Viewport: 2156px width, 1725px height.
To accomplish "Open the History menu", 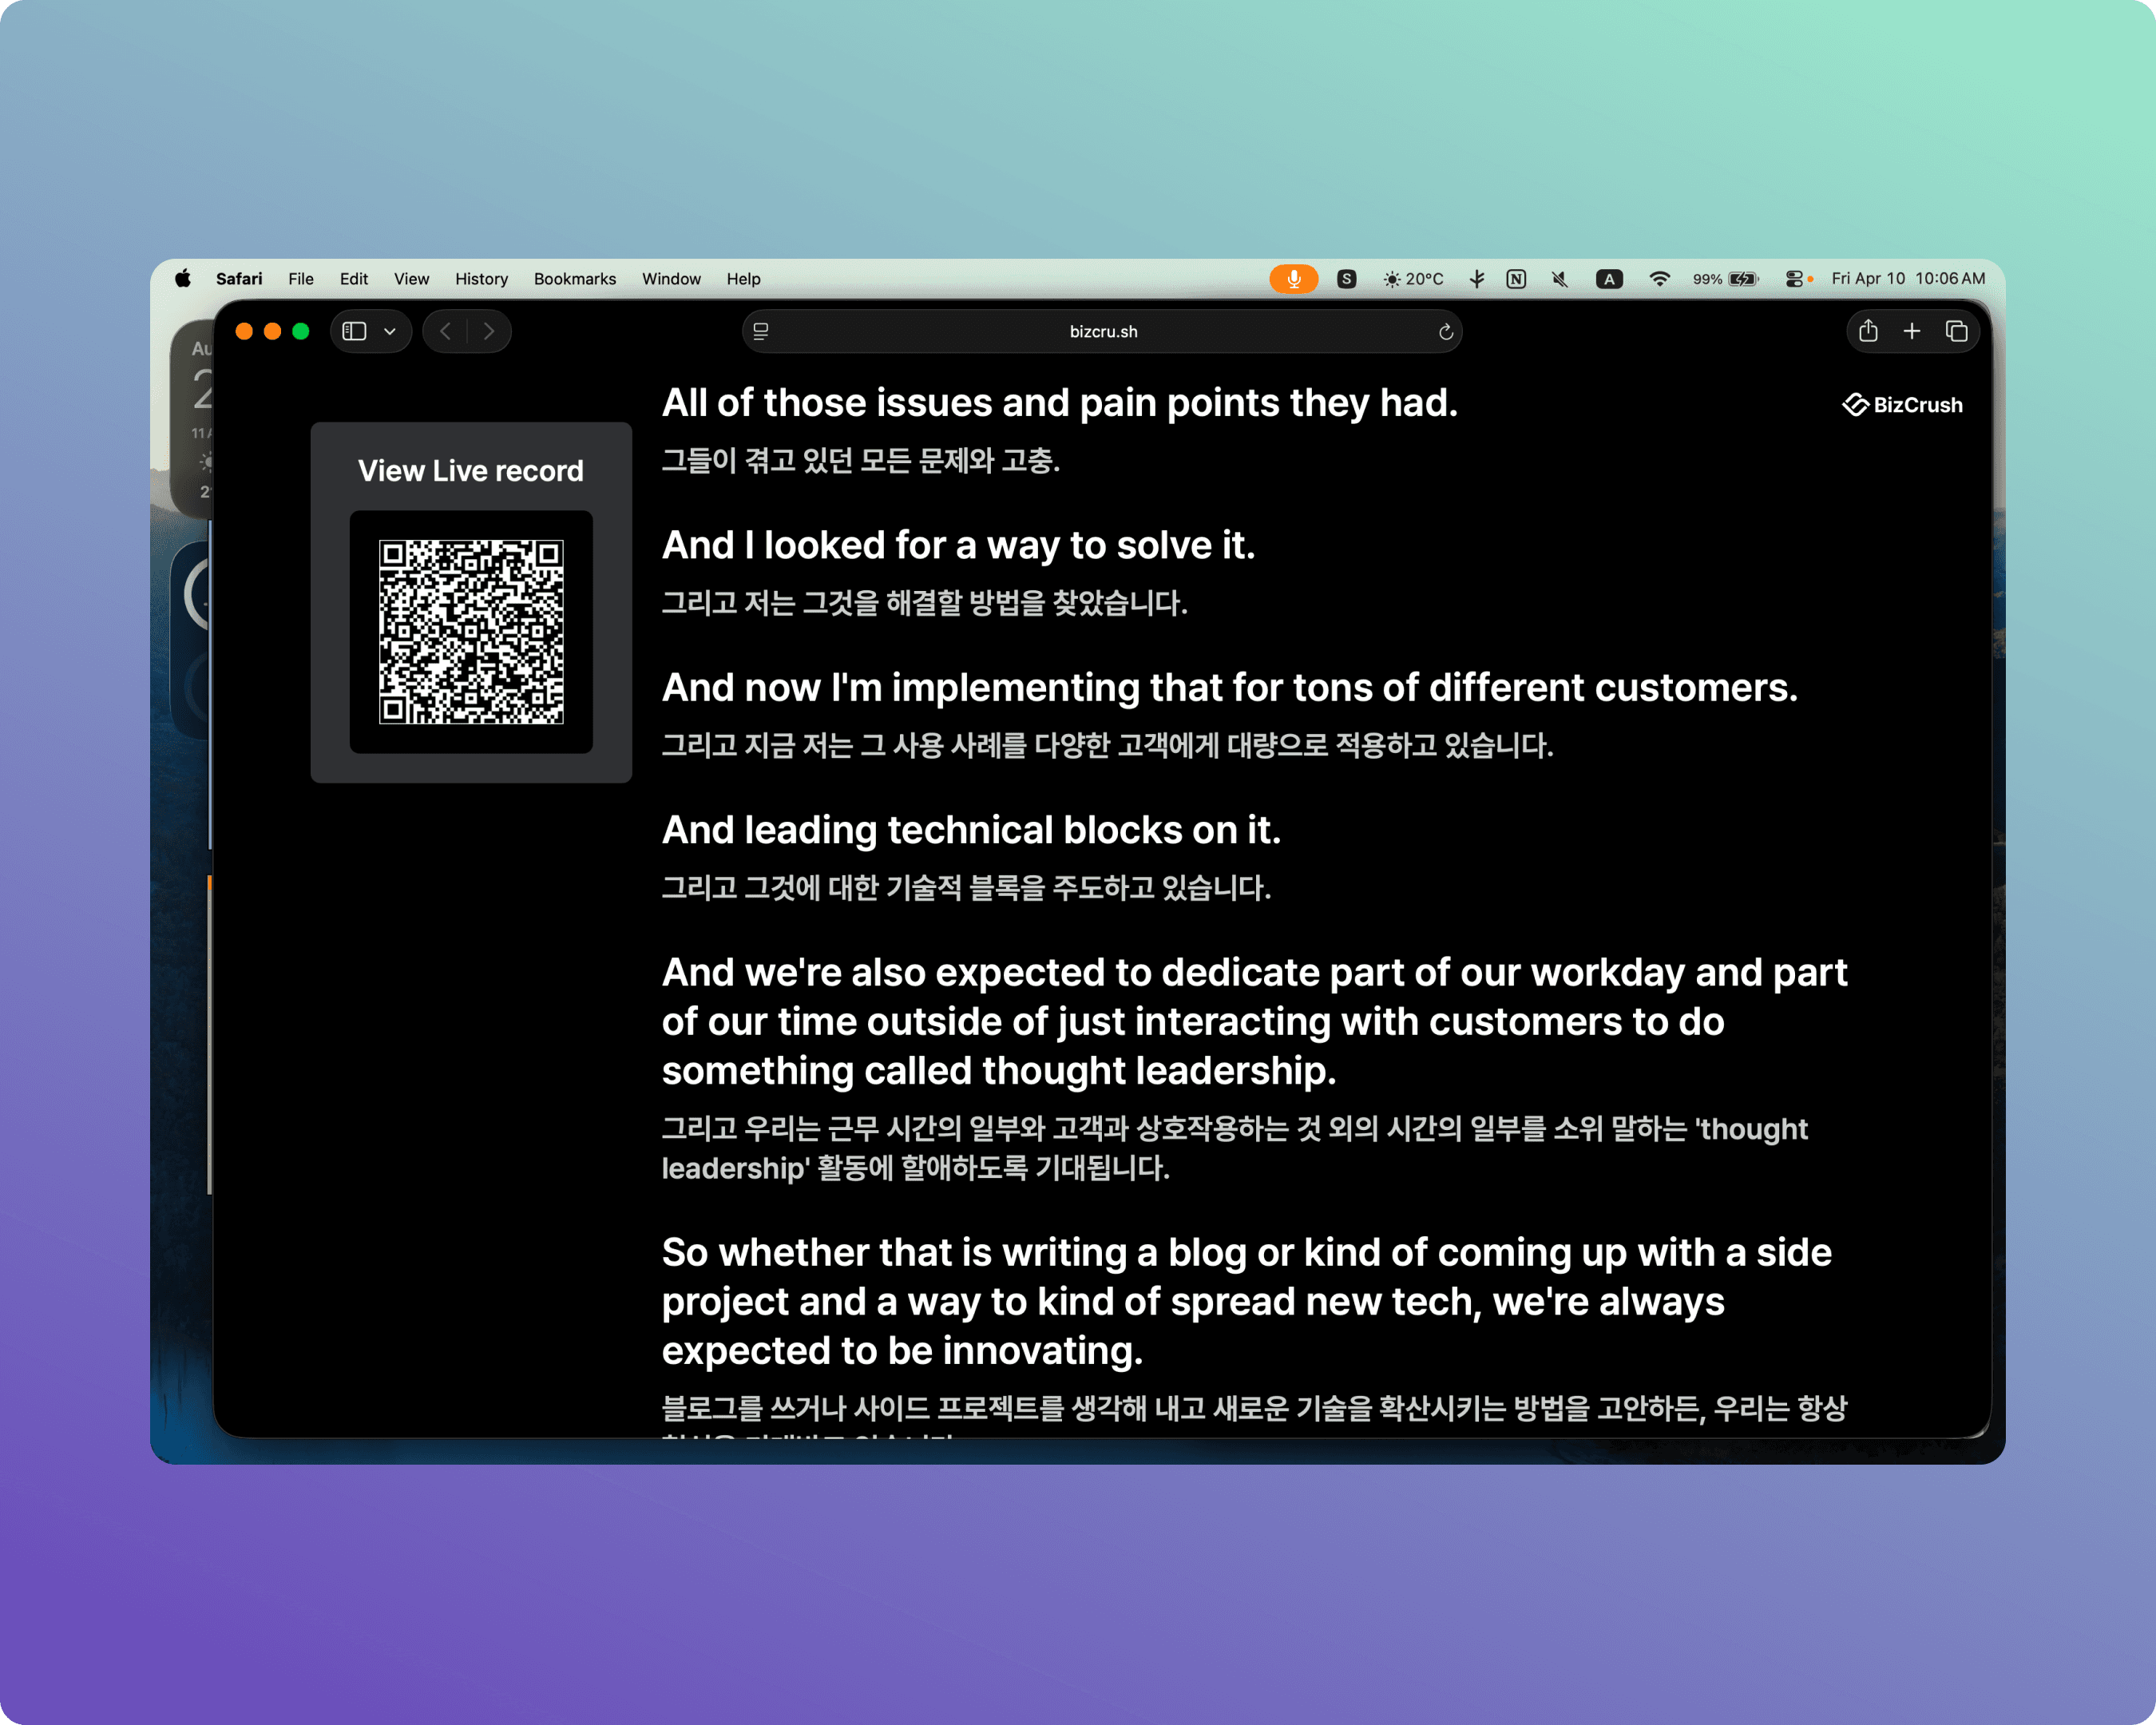I will click(x=481, y=279).
